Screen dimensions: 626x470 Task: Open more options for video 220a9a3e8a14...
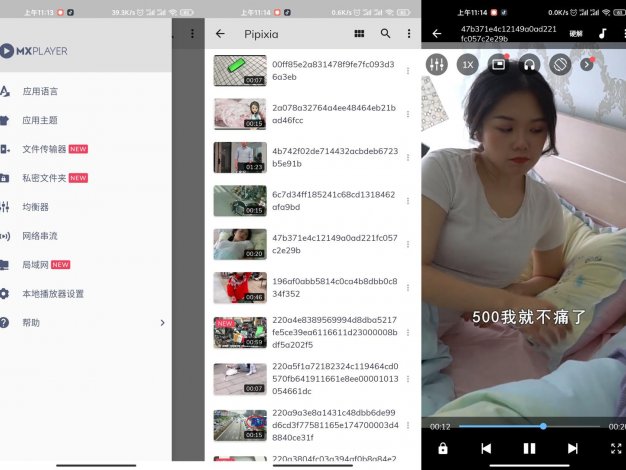(x=408, y=425)
